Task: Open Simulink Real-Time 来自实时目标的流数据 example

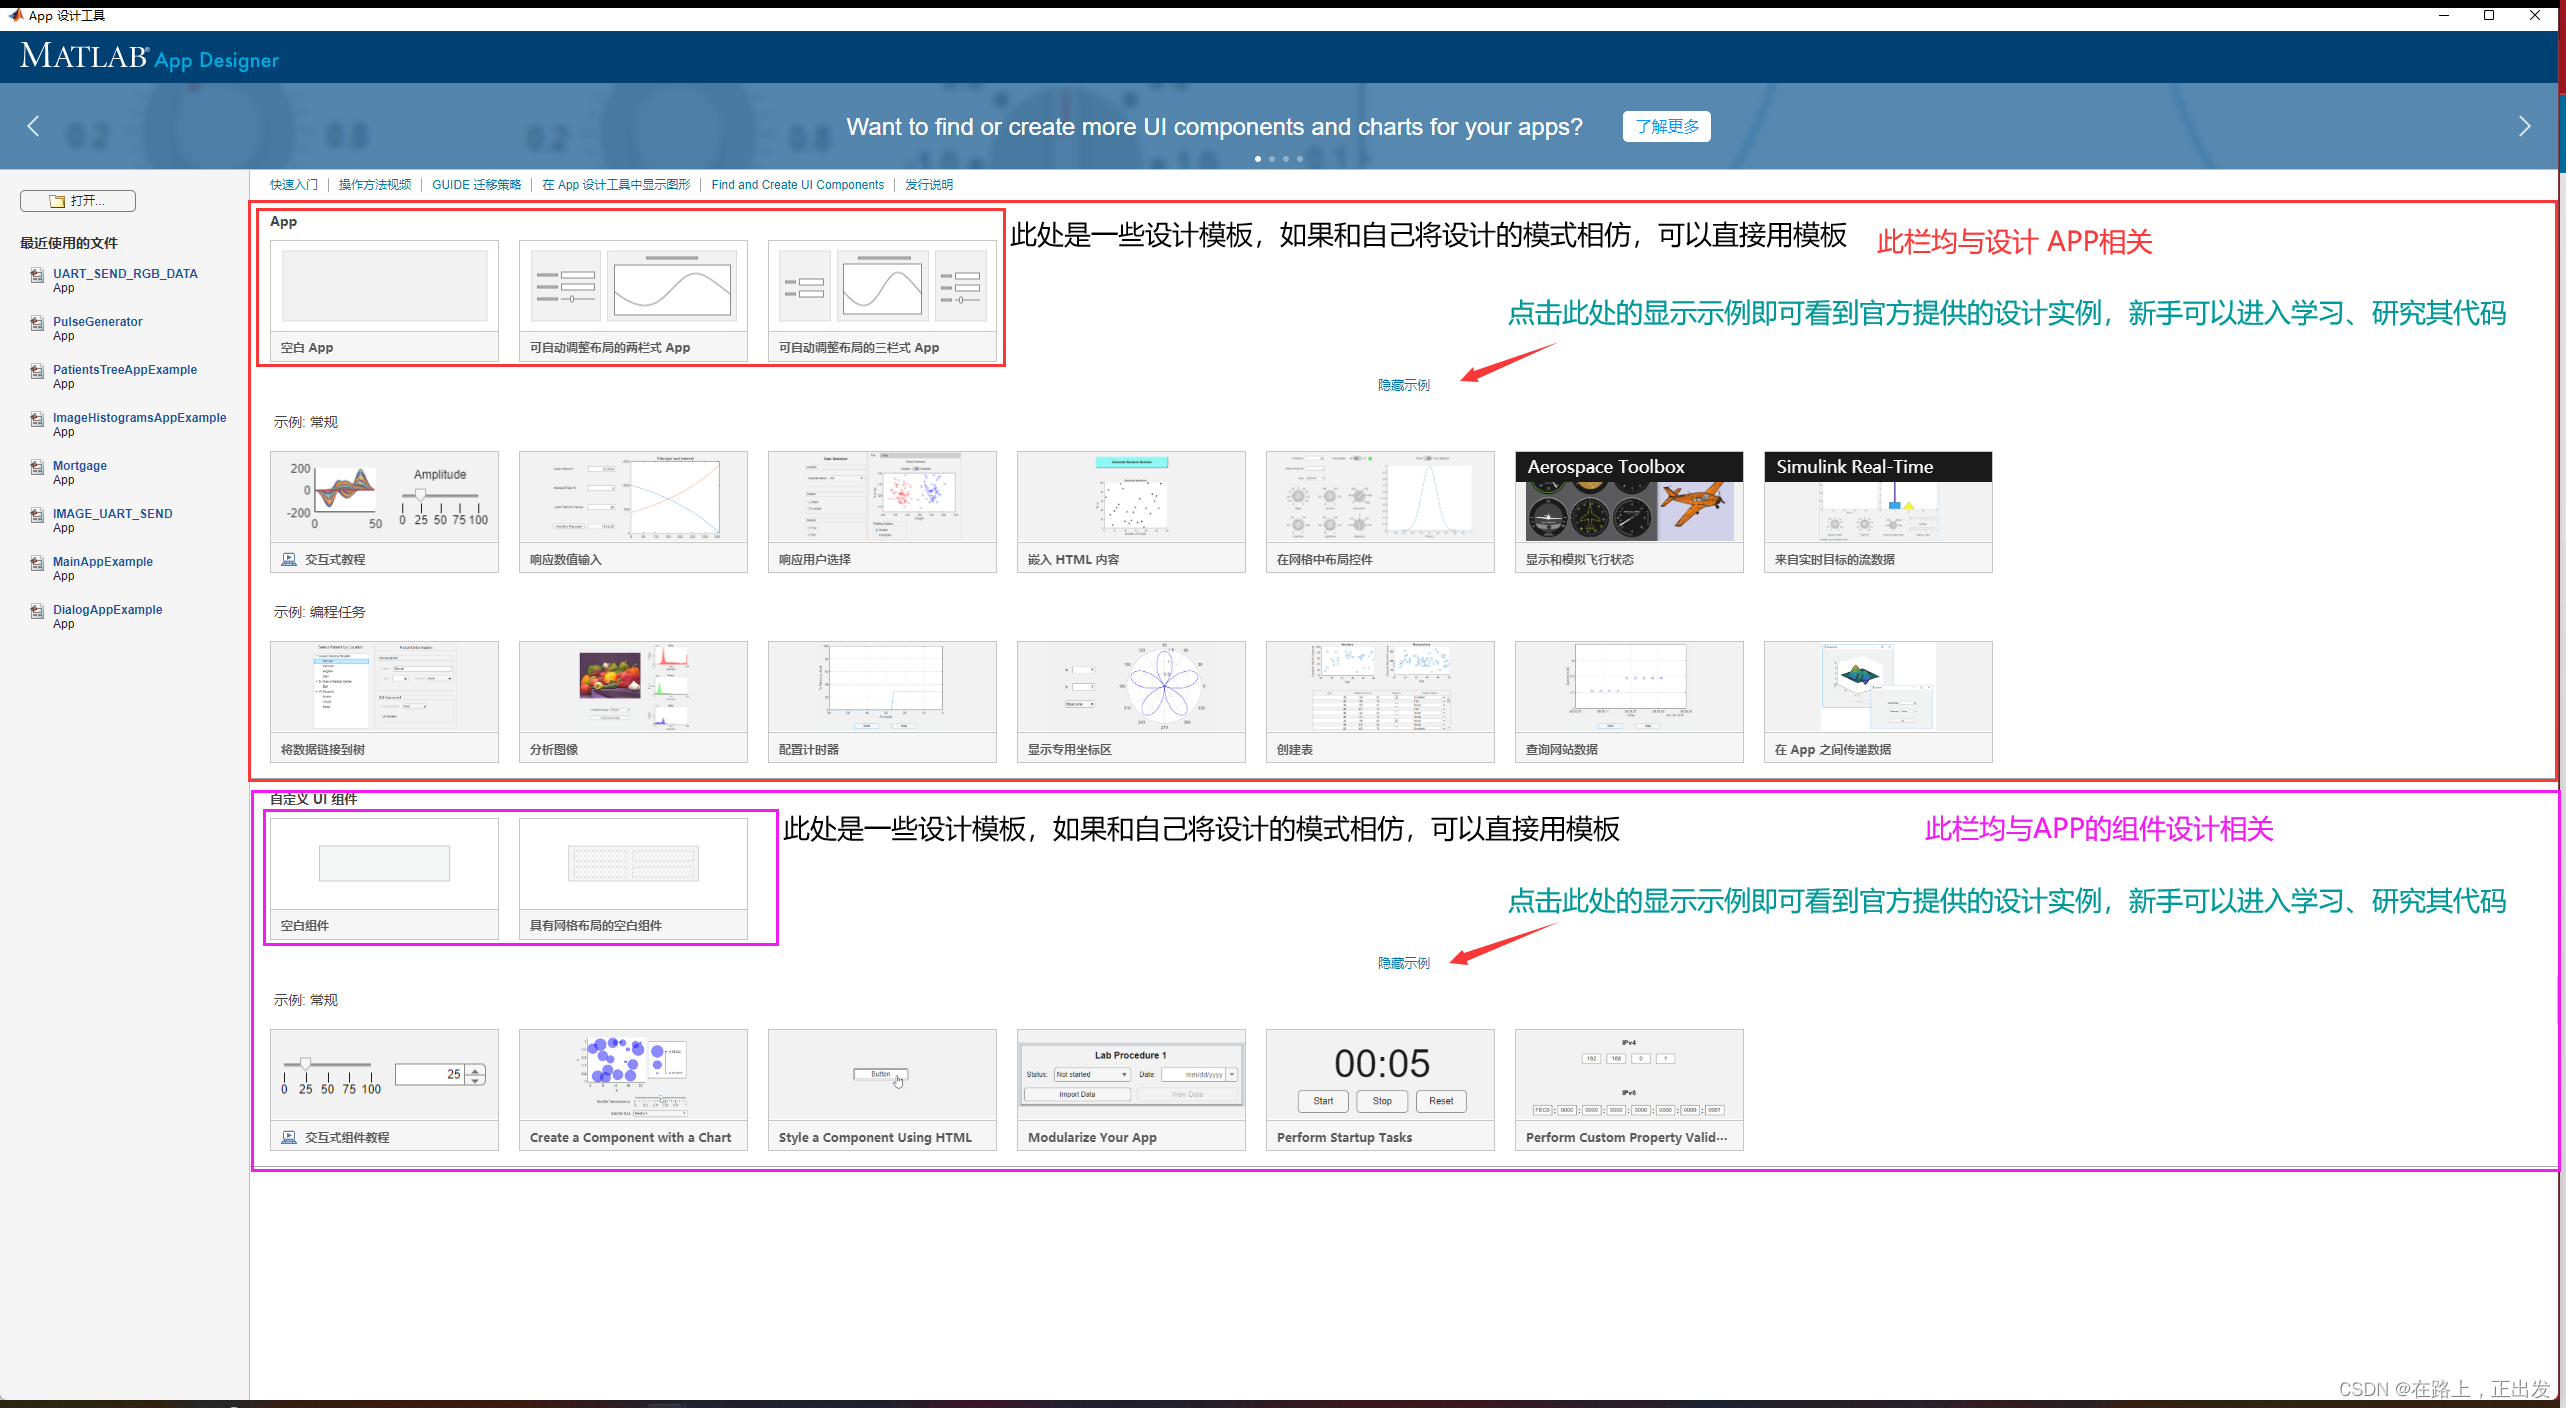Action: click(x=1878, y=512)
